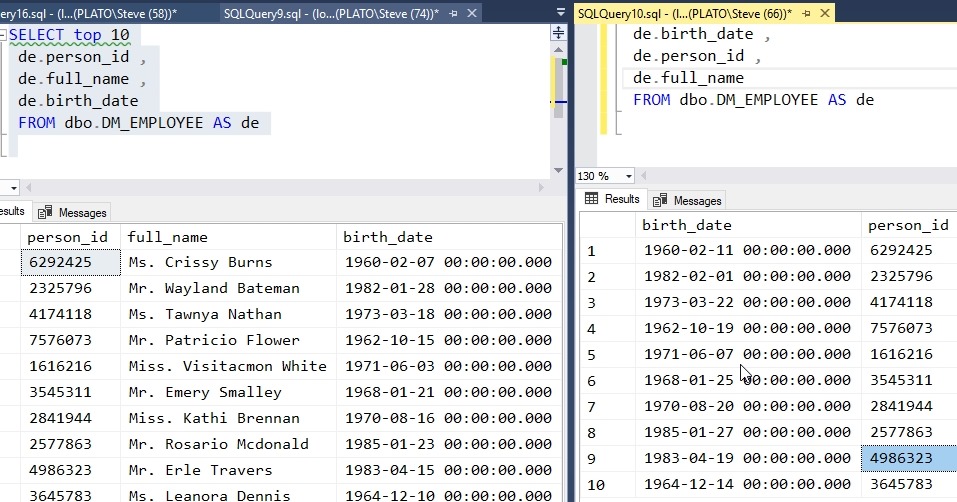Image resolution: width=957 pixels, height=502 pixels.
Task: Click the birth_date column header in right grid
Action: tap(687, 225)
